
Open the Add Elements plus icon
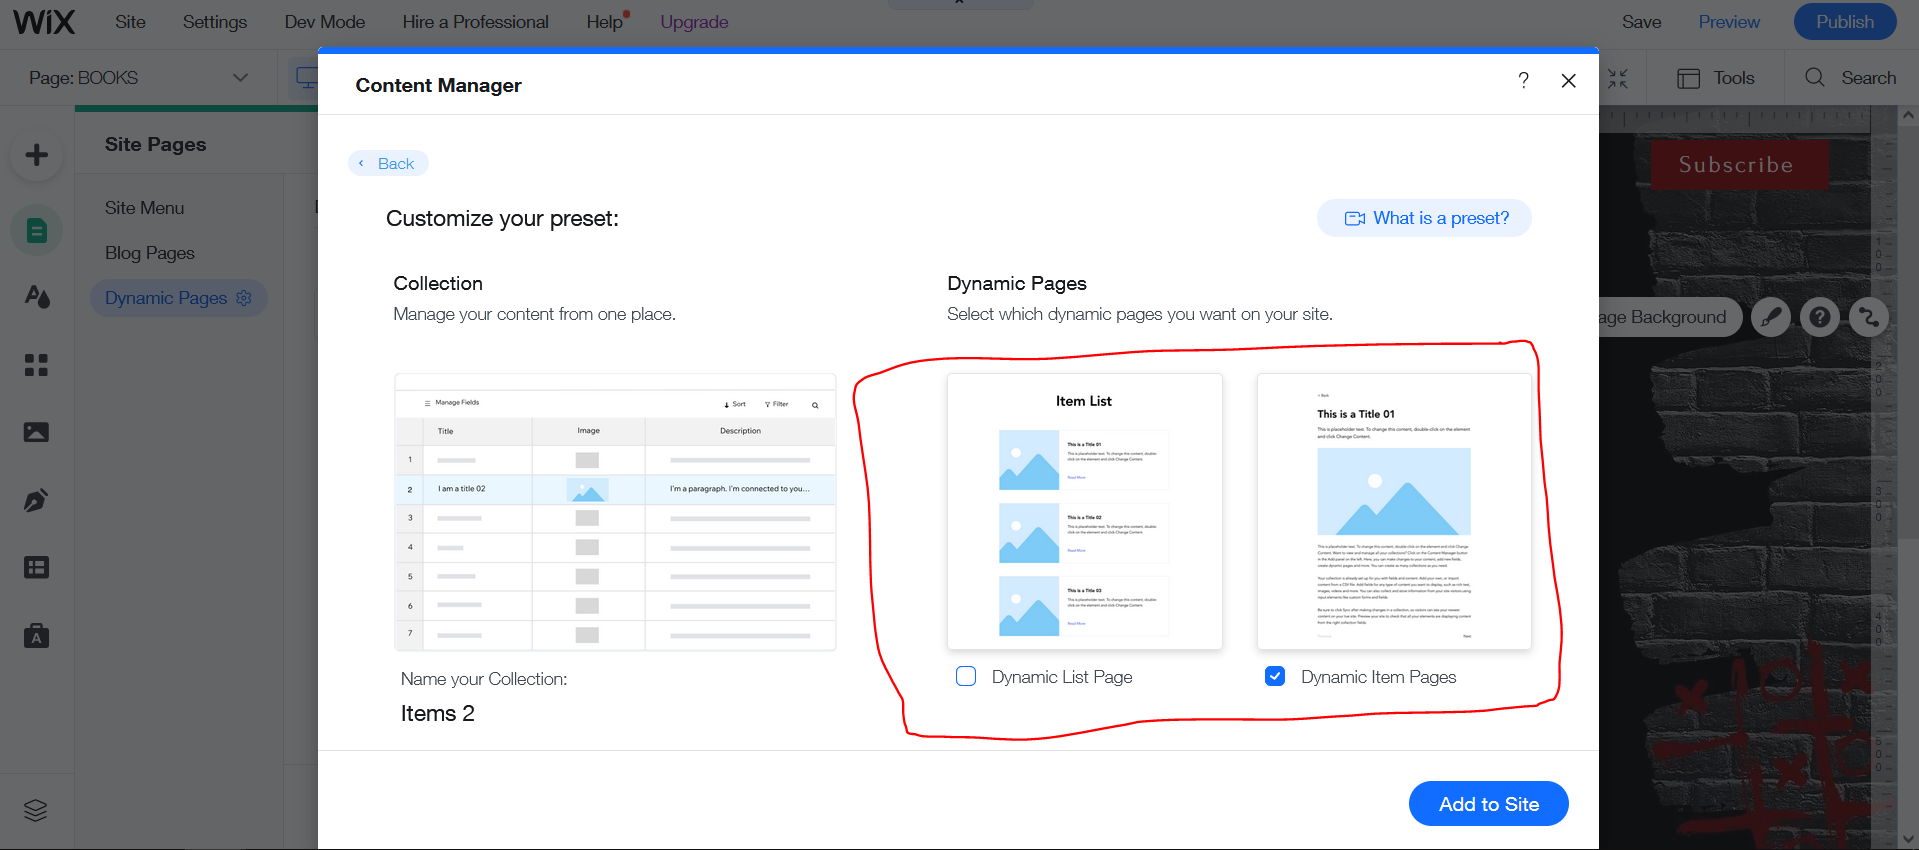(x=37, y=155)
